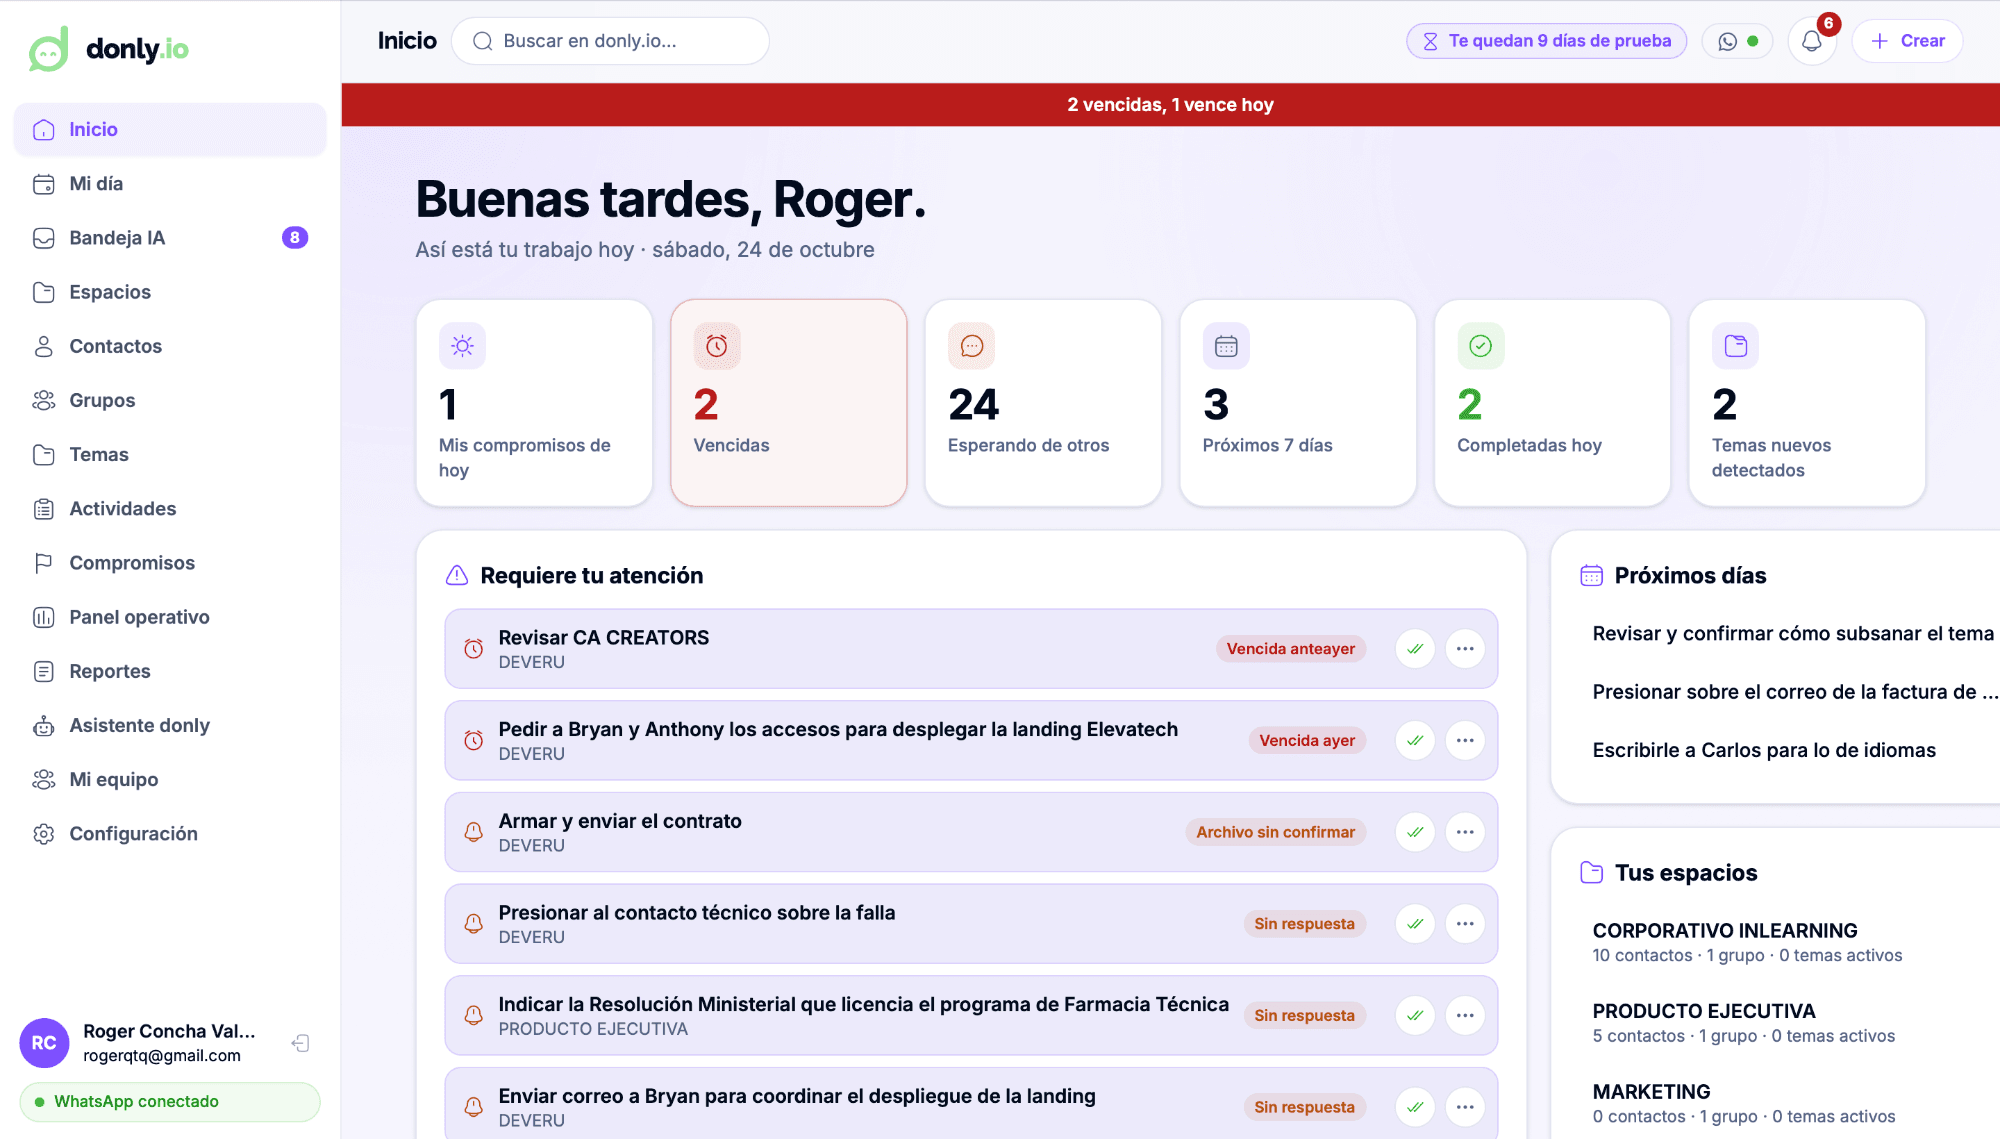Open Grupos from sidebar

[170, 400]
